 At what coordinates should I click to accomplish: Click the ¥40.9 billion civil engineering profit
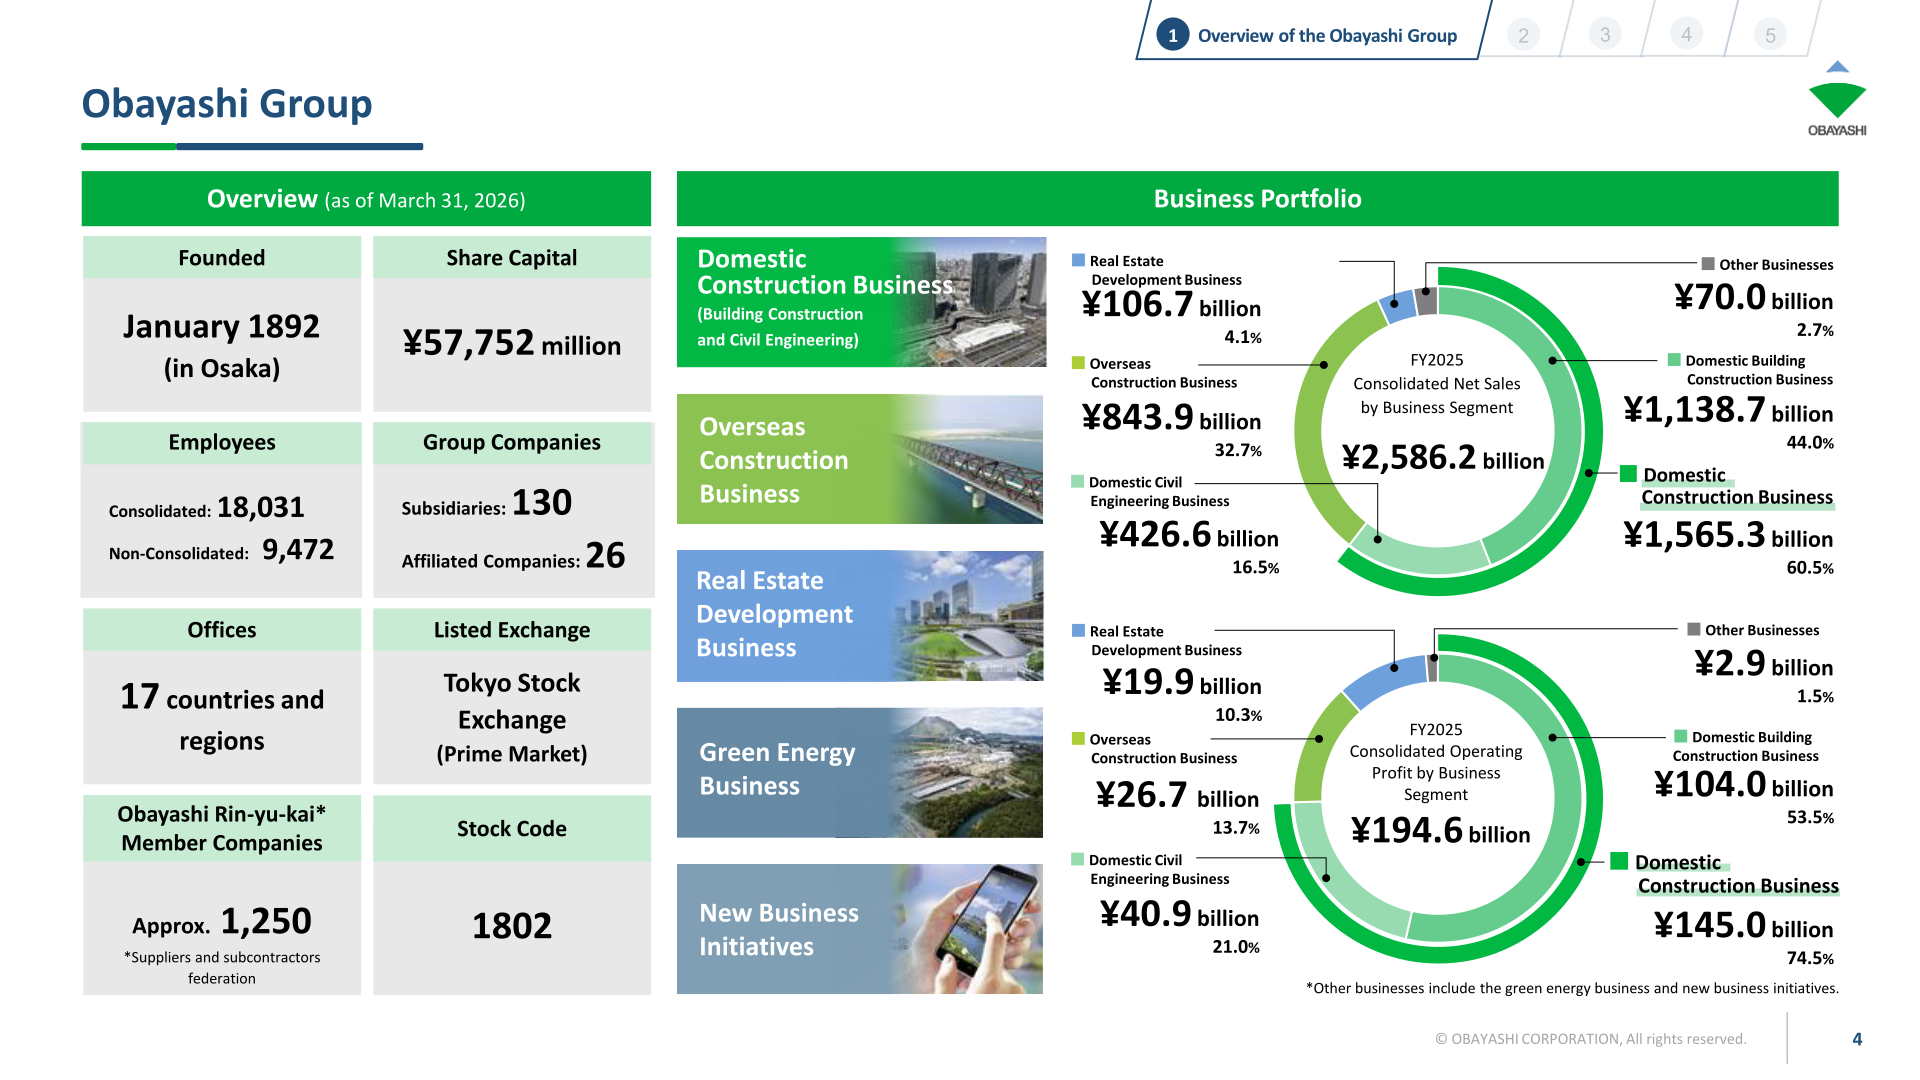1179,914
